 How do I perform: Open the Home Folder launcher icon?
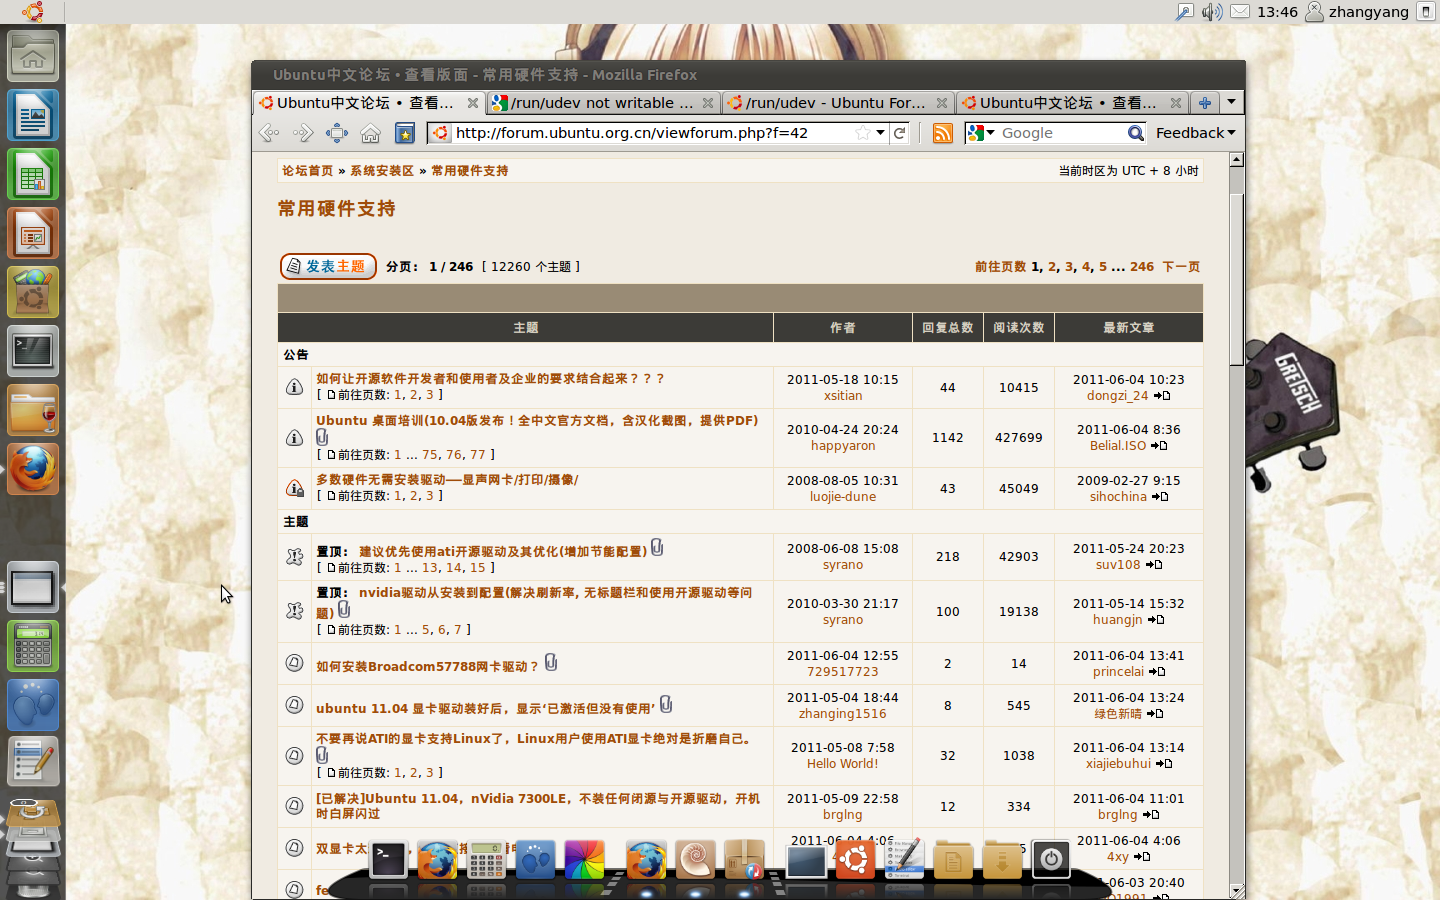coord(33,56)
